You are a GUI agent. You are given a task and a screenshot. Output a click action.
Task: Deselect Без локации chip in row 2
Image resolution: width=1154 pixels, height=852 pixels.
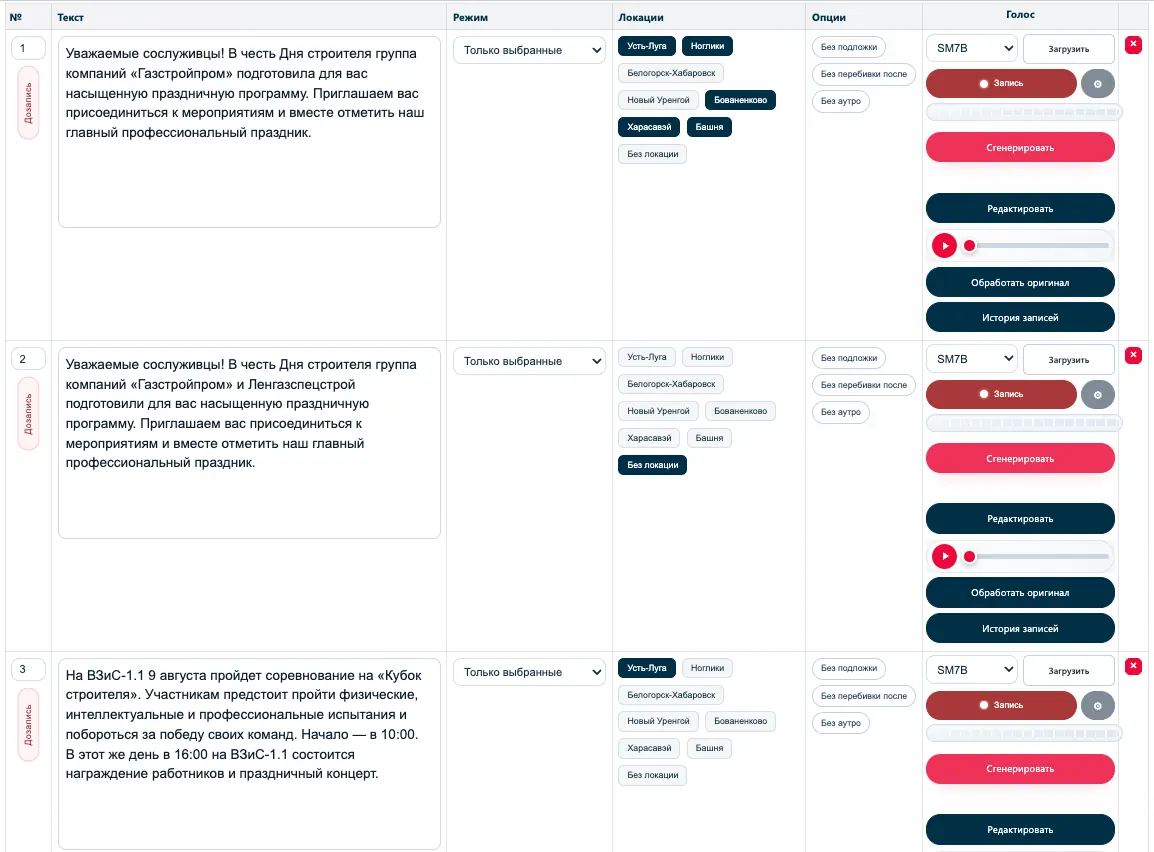point(652,465)
